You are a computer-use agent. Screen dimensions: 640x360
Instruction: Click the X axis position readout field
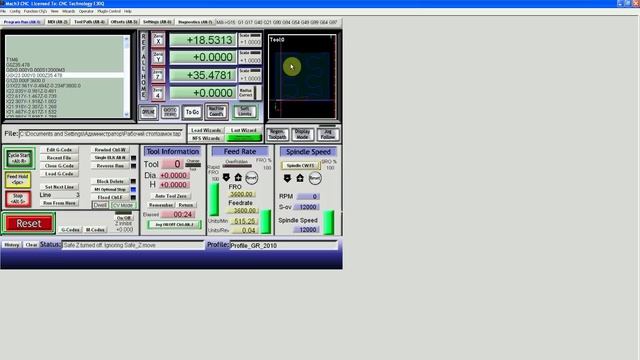pyautogui.click(x=203, y=40)
